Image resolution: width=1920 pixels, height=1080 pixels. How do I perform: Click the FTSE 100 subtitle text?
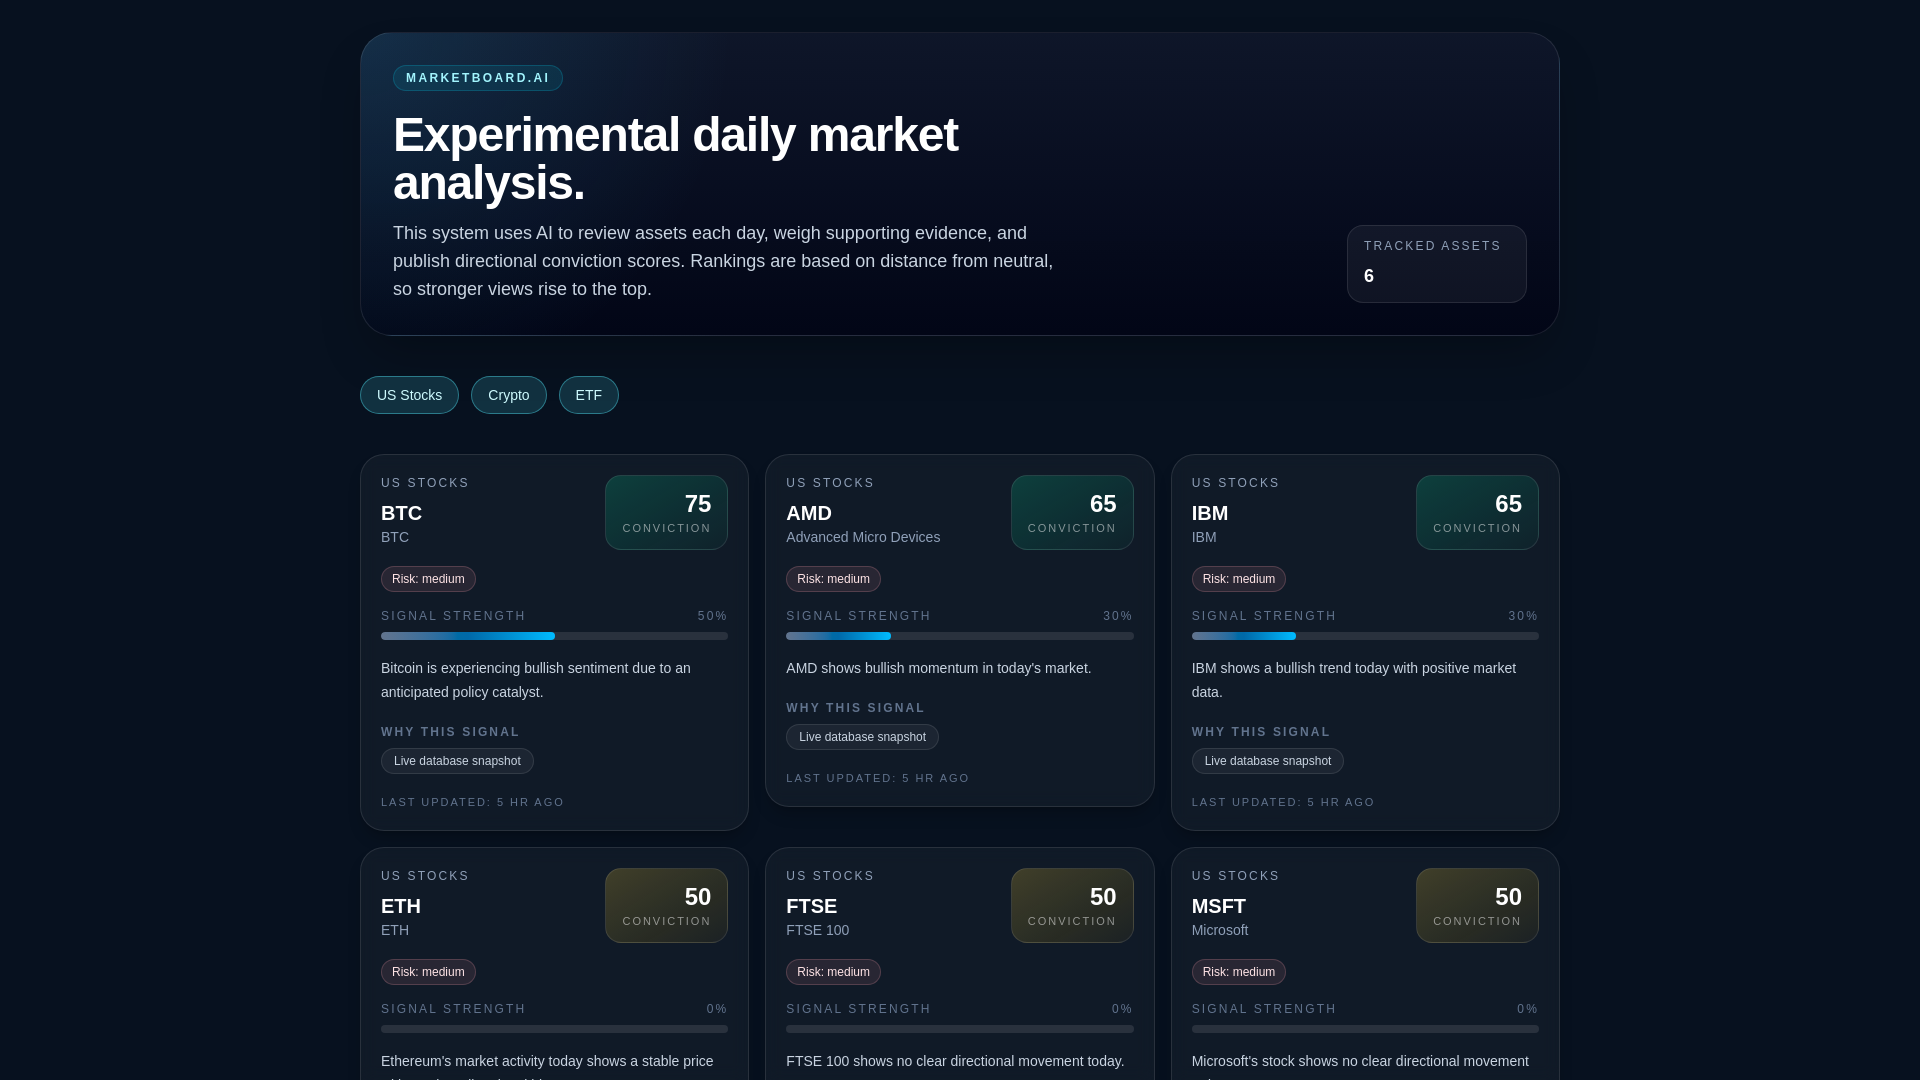click(817, 930)
